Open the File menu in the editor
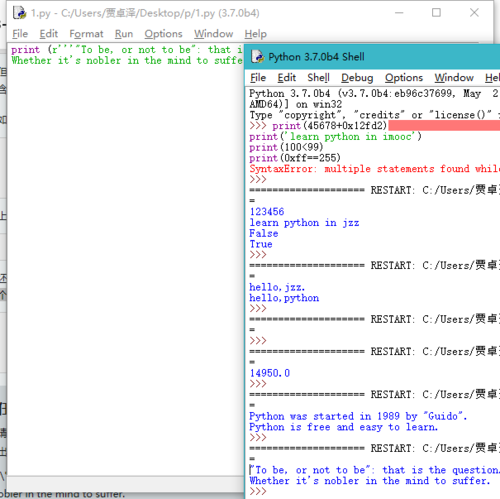The width and height of the screenshot is (500, 499). tap(20, 34)
